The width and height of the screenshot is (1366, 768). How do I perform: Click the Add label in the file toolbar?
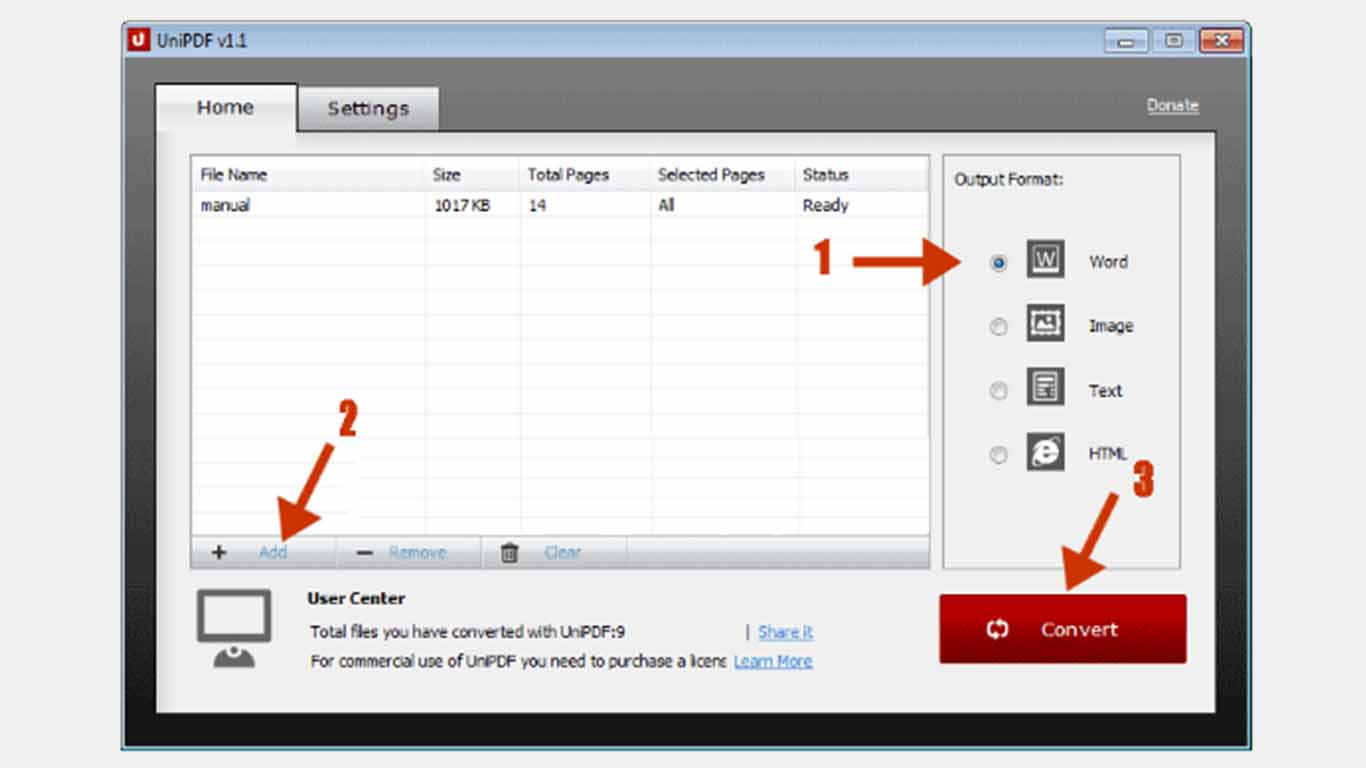tap(273, 552)
